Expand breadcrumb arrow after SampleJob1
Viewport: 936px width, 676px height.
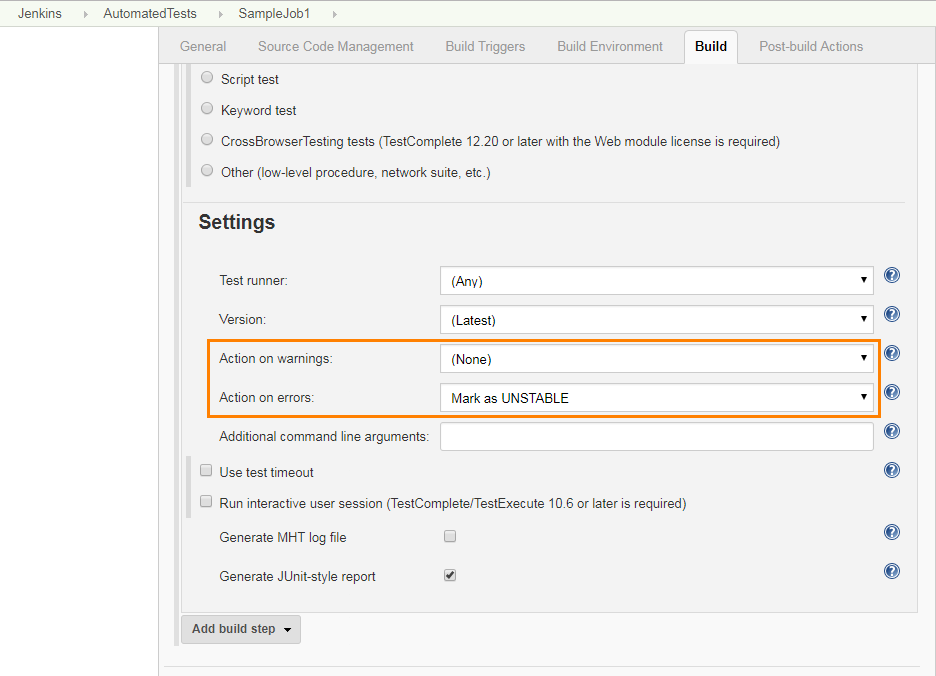coord(334,14)
